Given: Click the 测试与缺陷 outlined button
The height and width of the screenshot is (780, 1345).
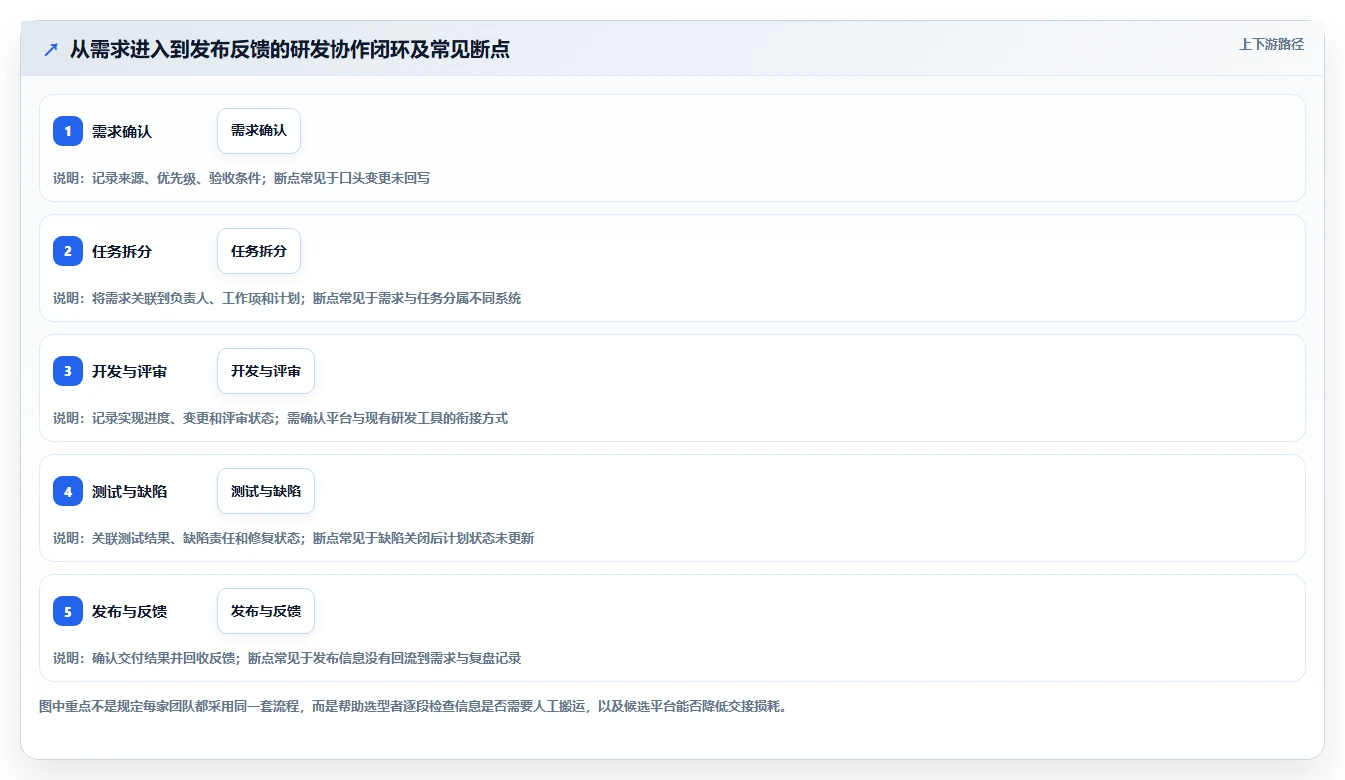Looking at the screenshot, I should click(266, 491).
